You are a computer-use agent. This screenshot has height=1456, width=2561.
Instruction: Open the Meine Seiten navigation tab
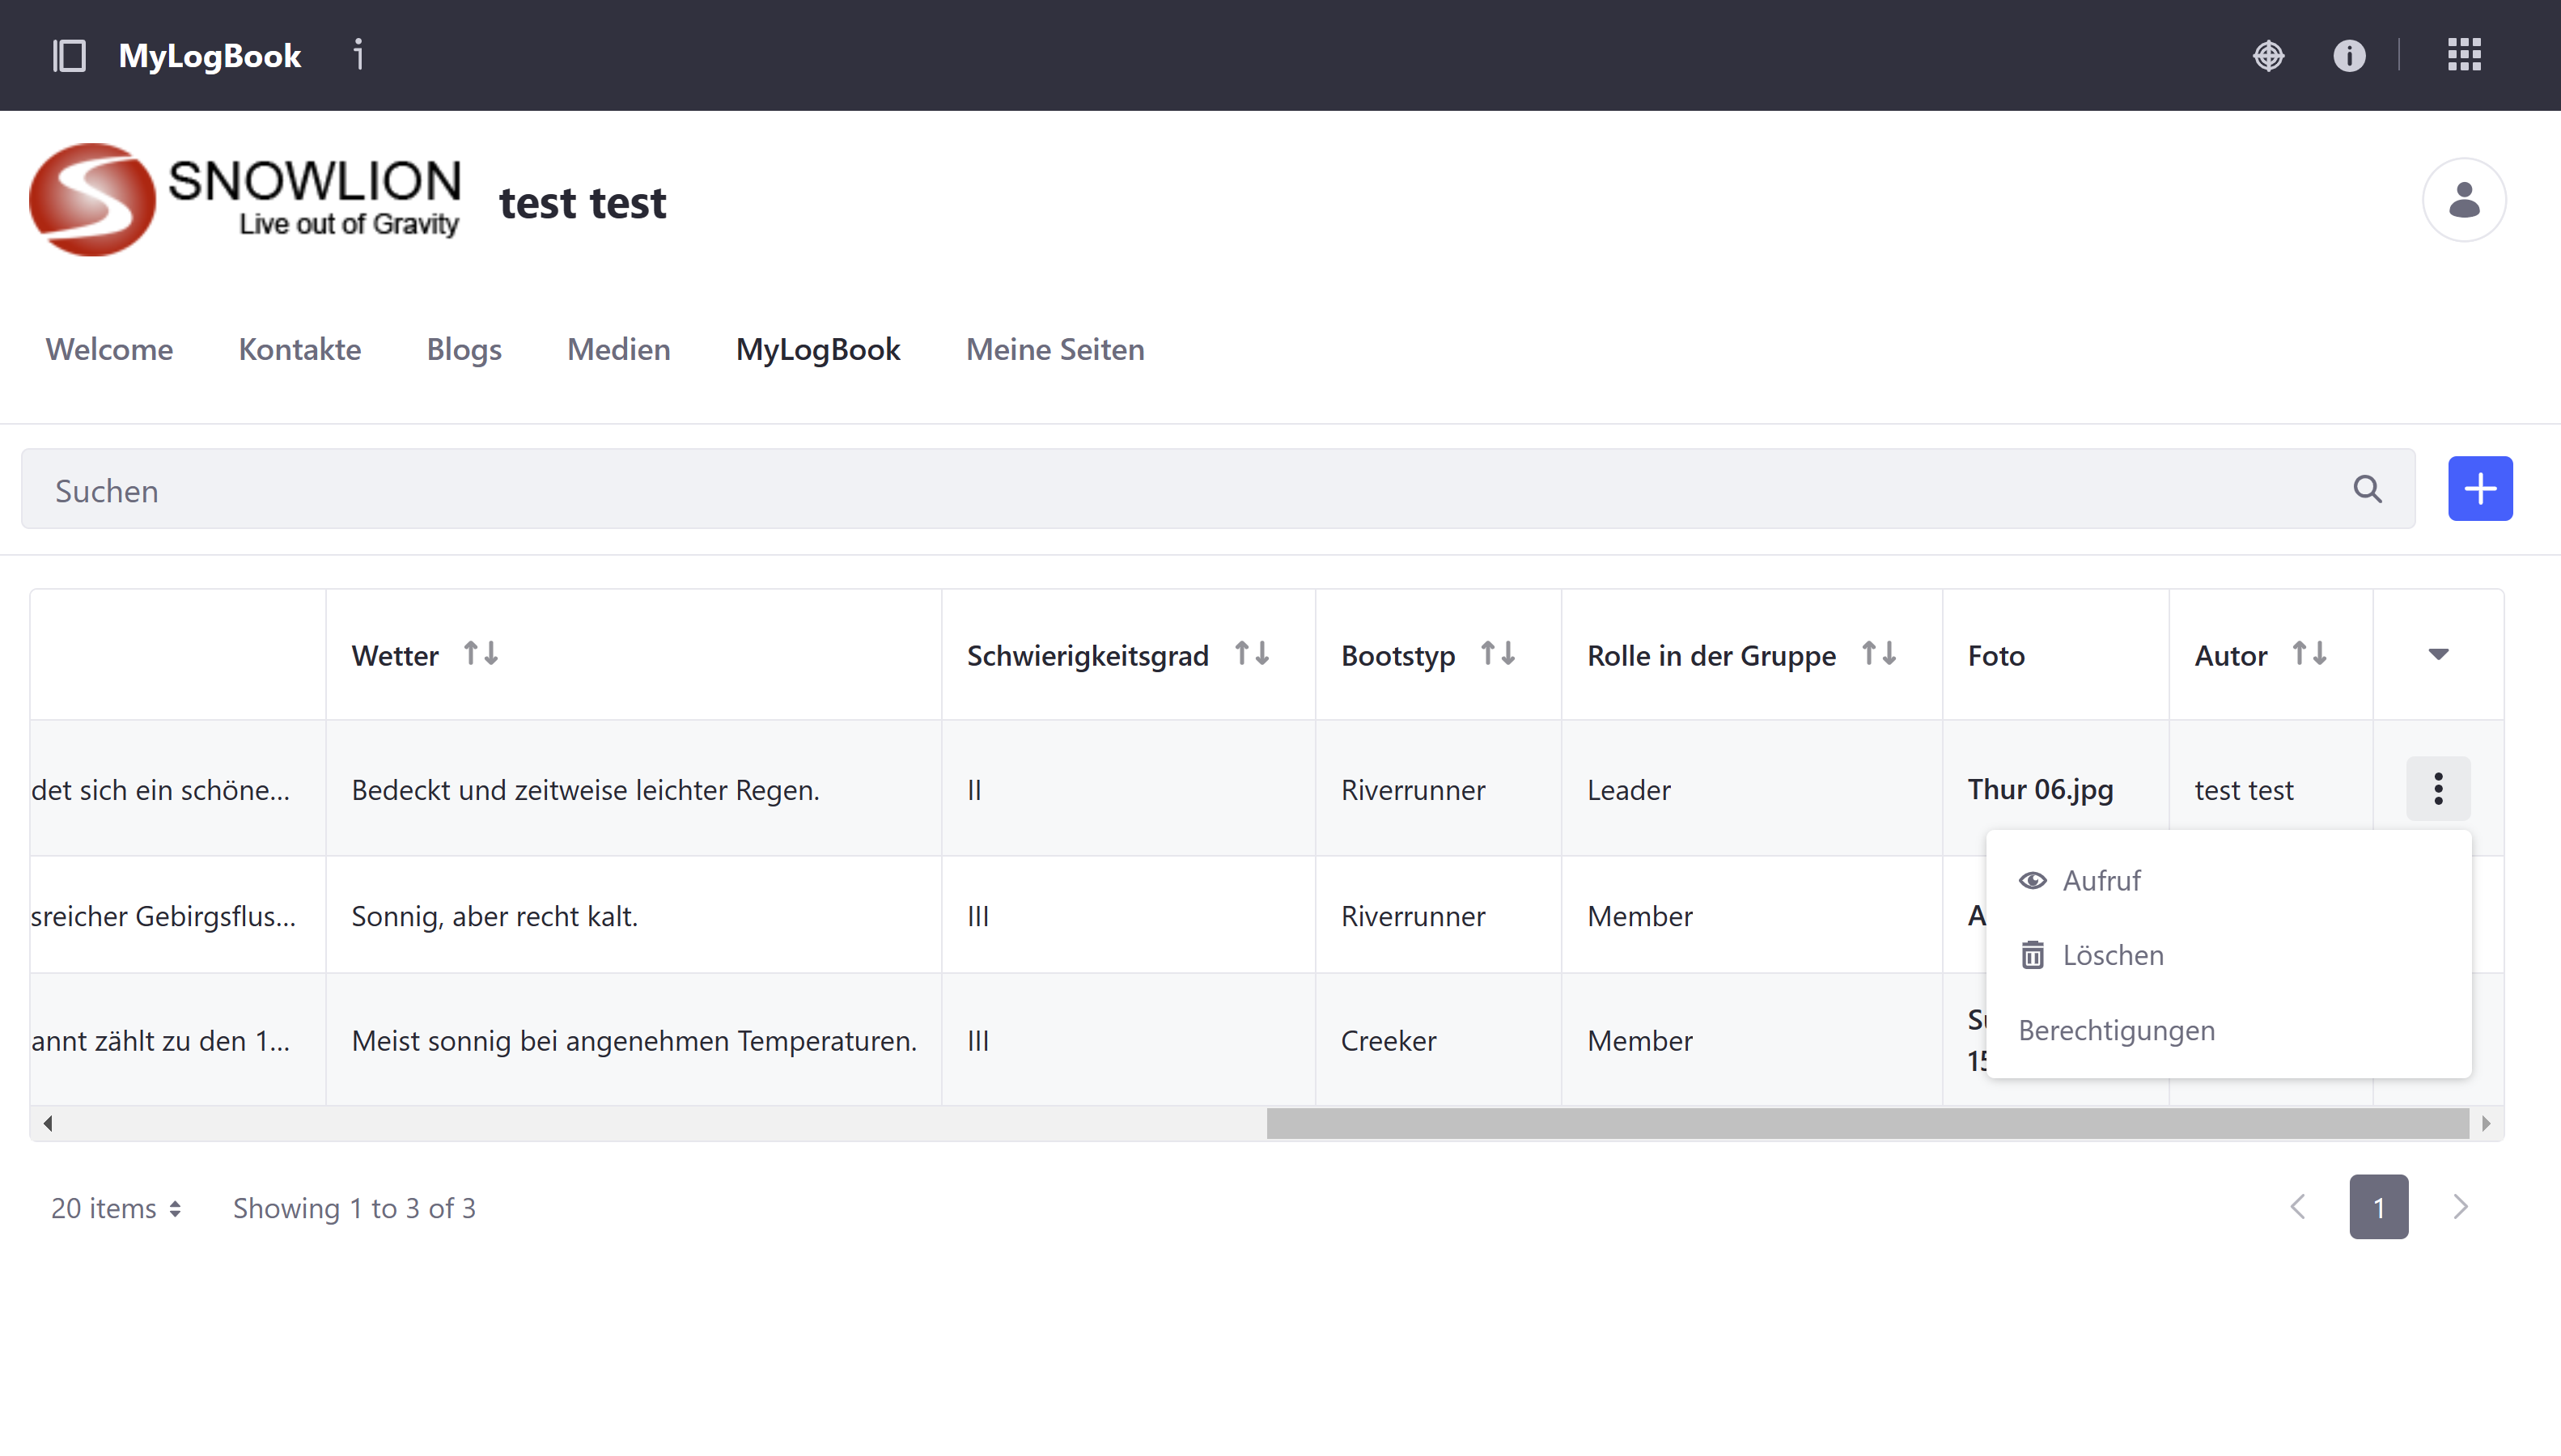[1055, 349]
